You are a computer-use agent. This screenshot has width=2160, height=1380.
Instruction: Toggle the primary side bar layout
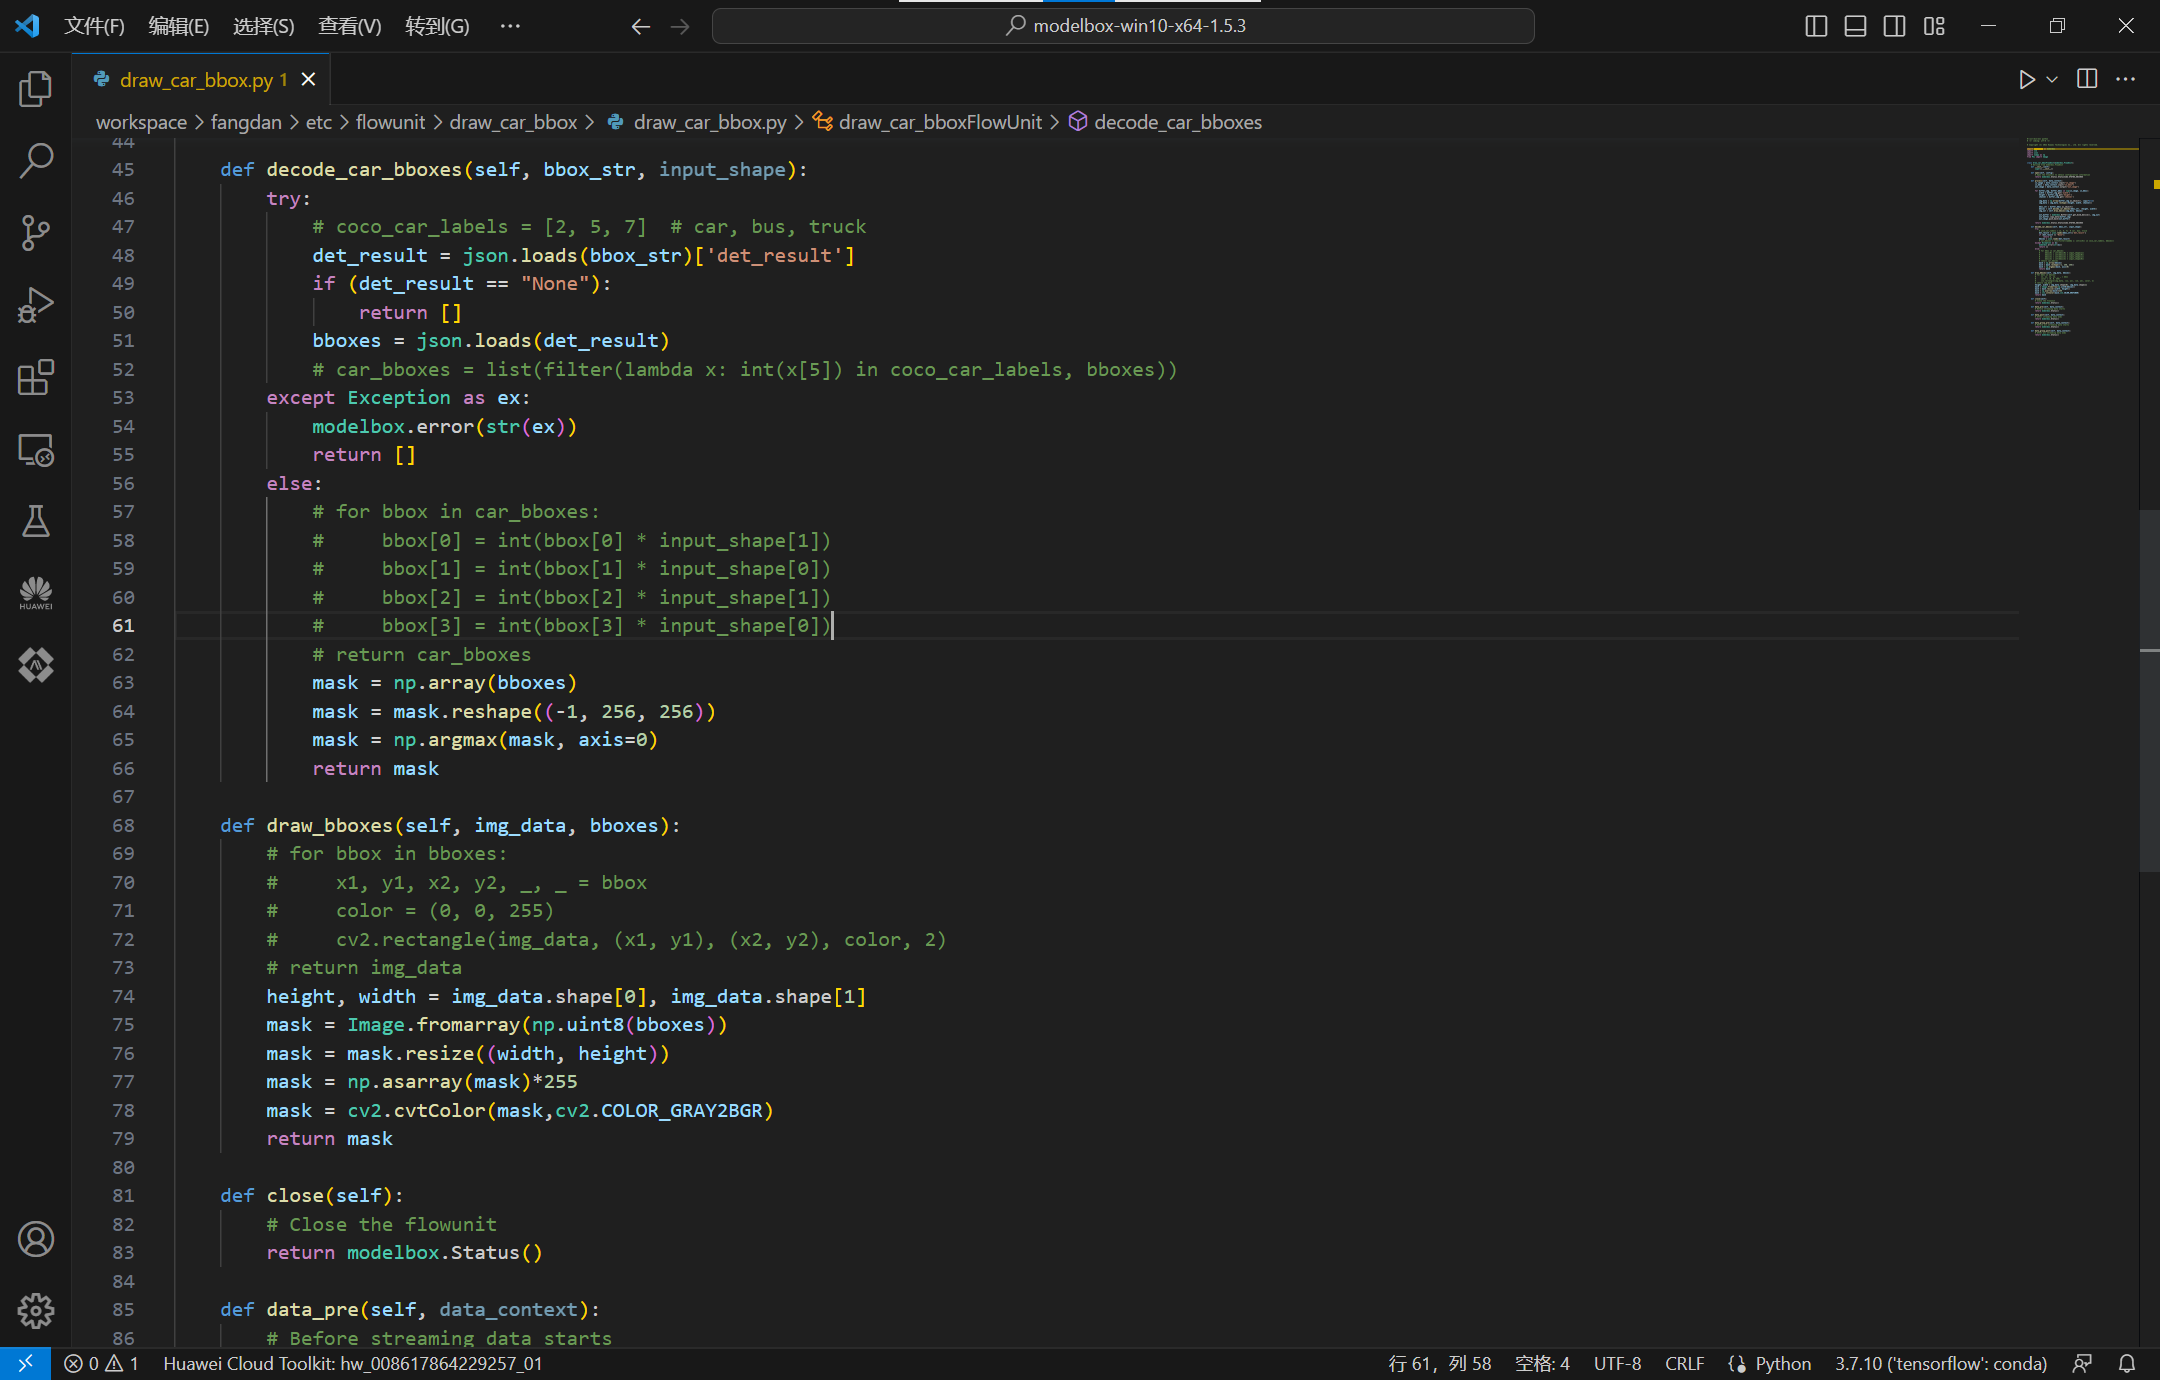pos(1816,26)
